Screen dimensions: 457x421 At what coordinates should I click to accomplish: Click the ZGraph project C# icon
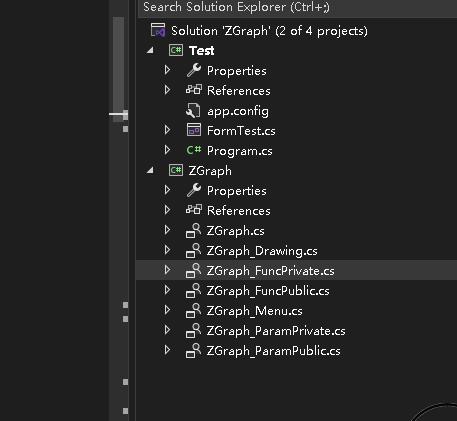(176, 170)
